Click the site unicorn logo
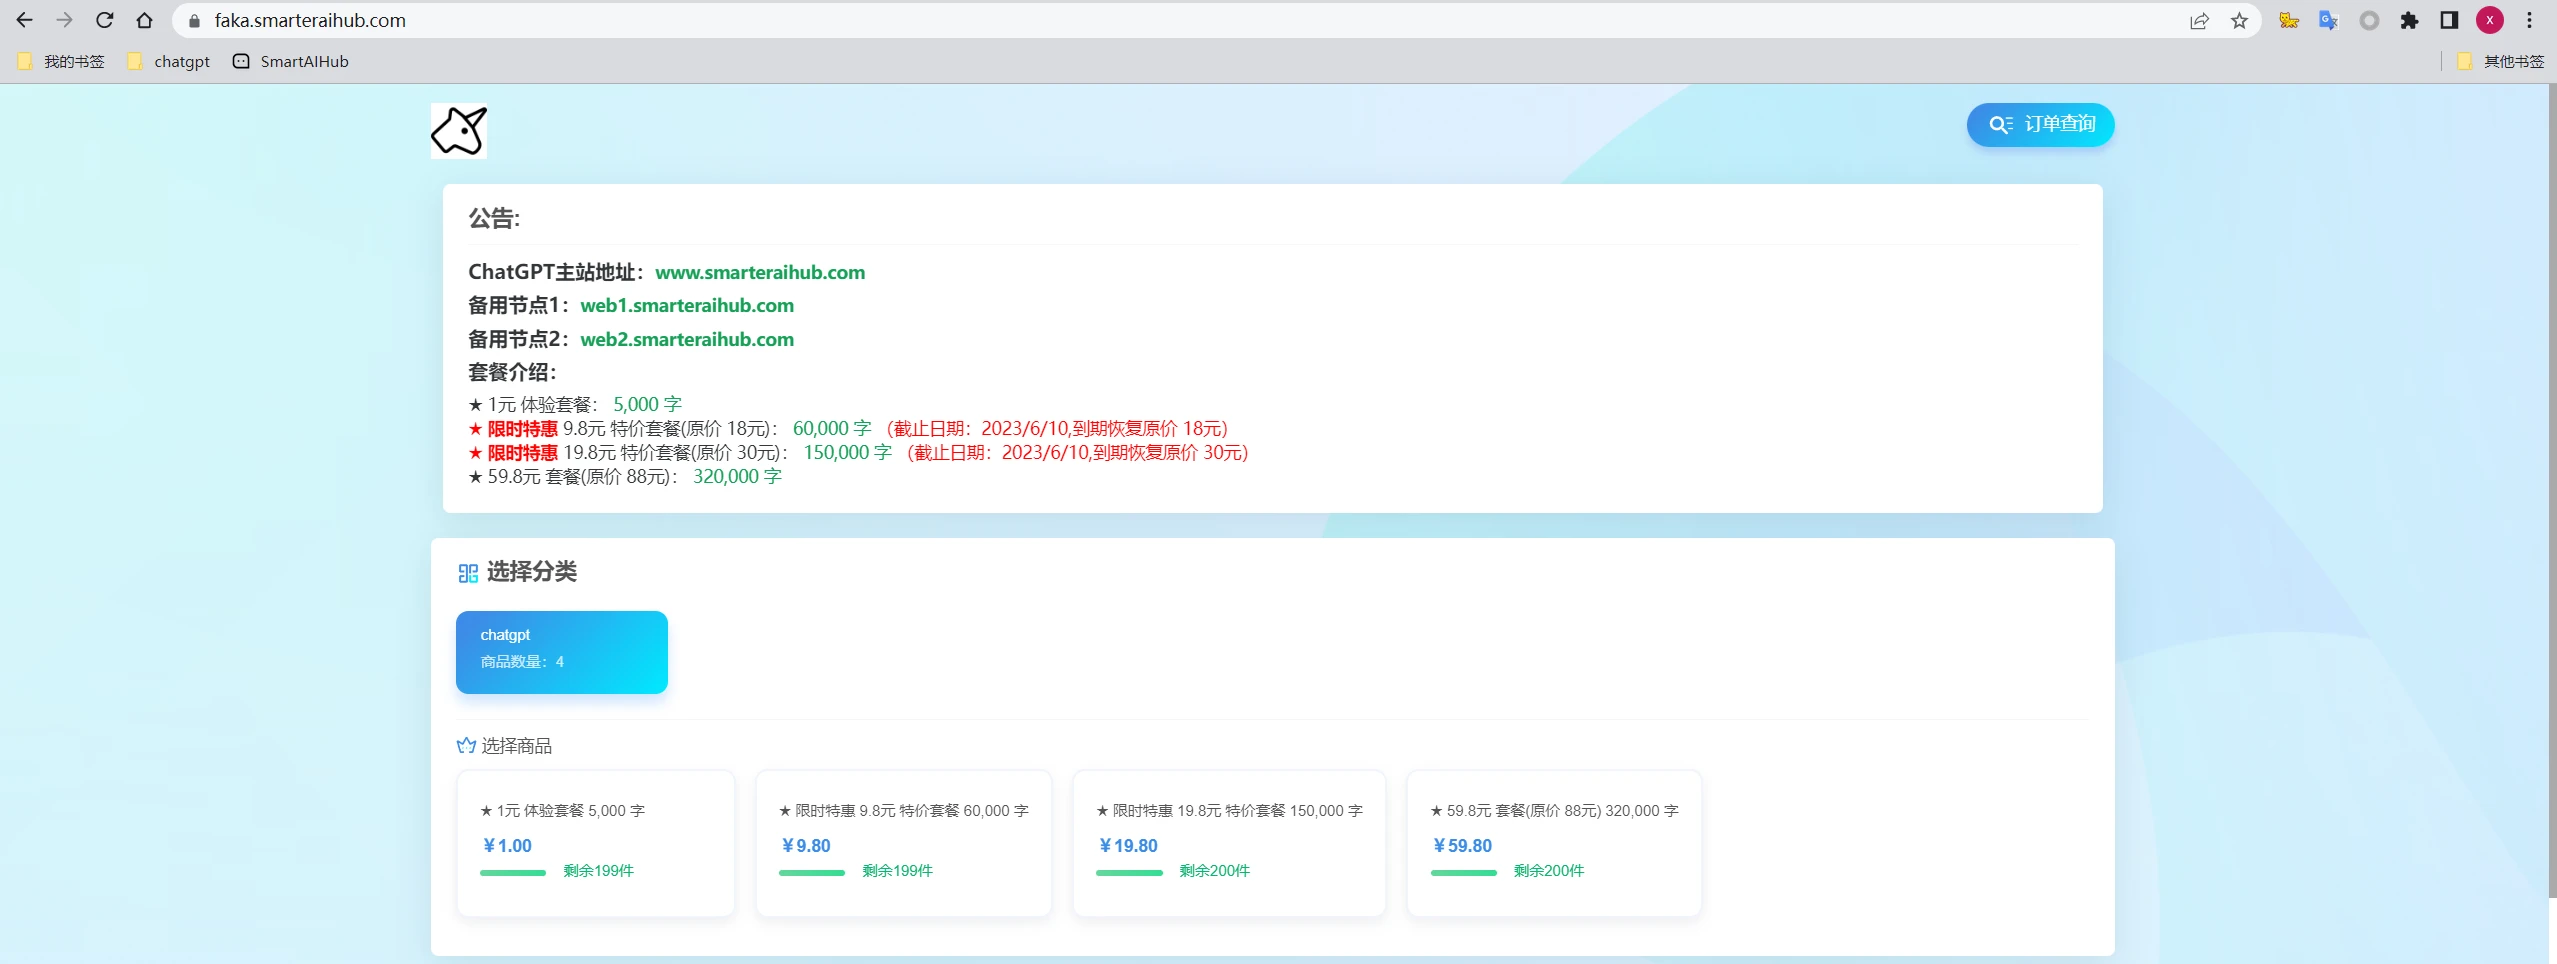Image resolution: width=2557 pixels, height=964 pixels. (x=459, y=131)
